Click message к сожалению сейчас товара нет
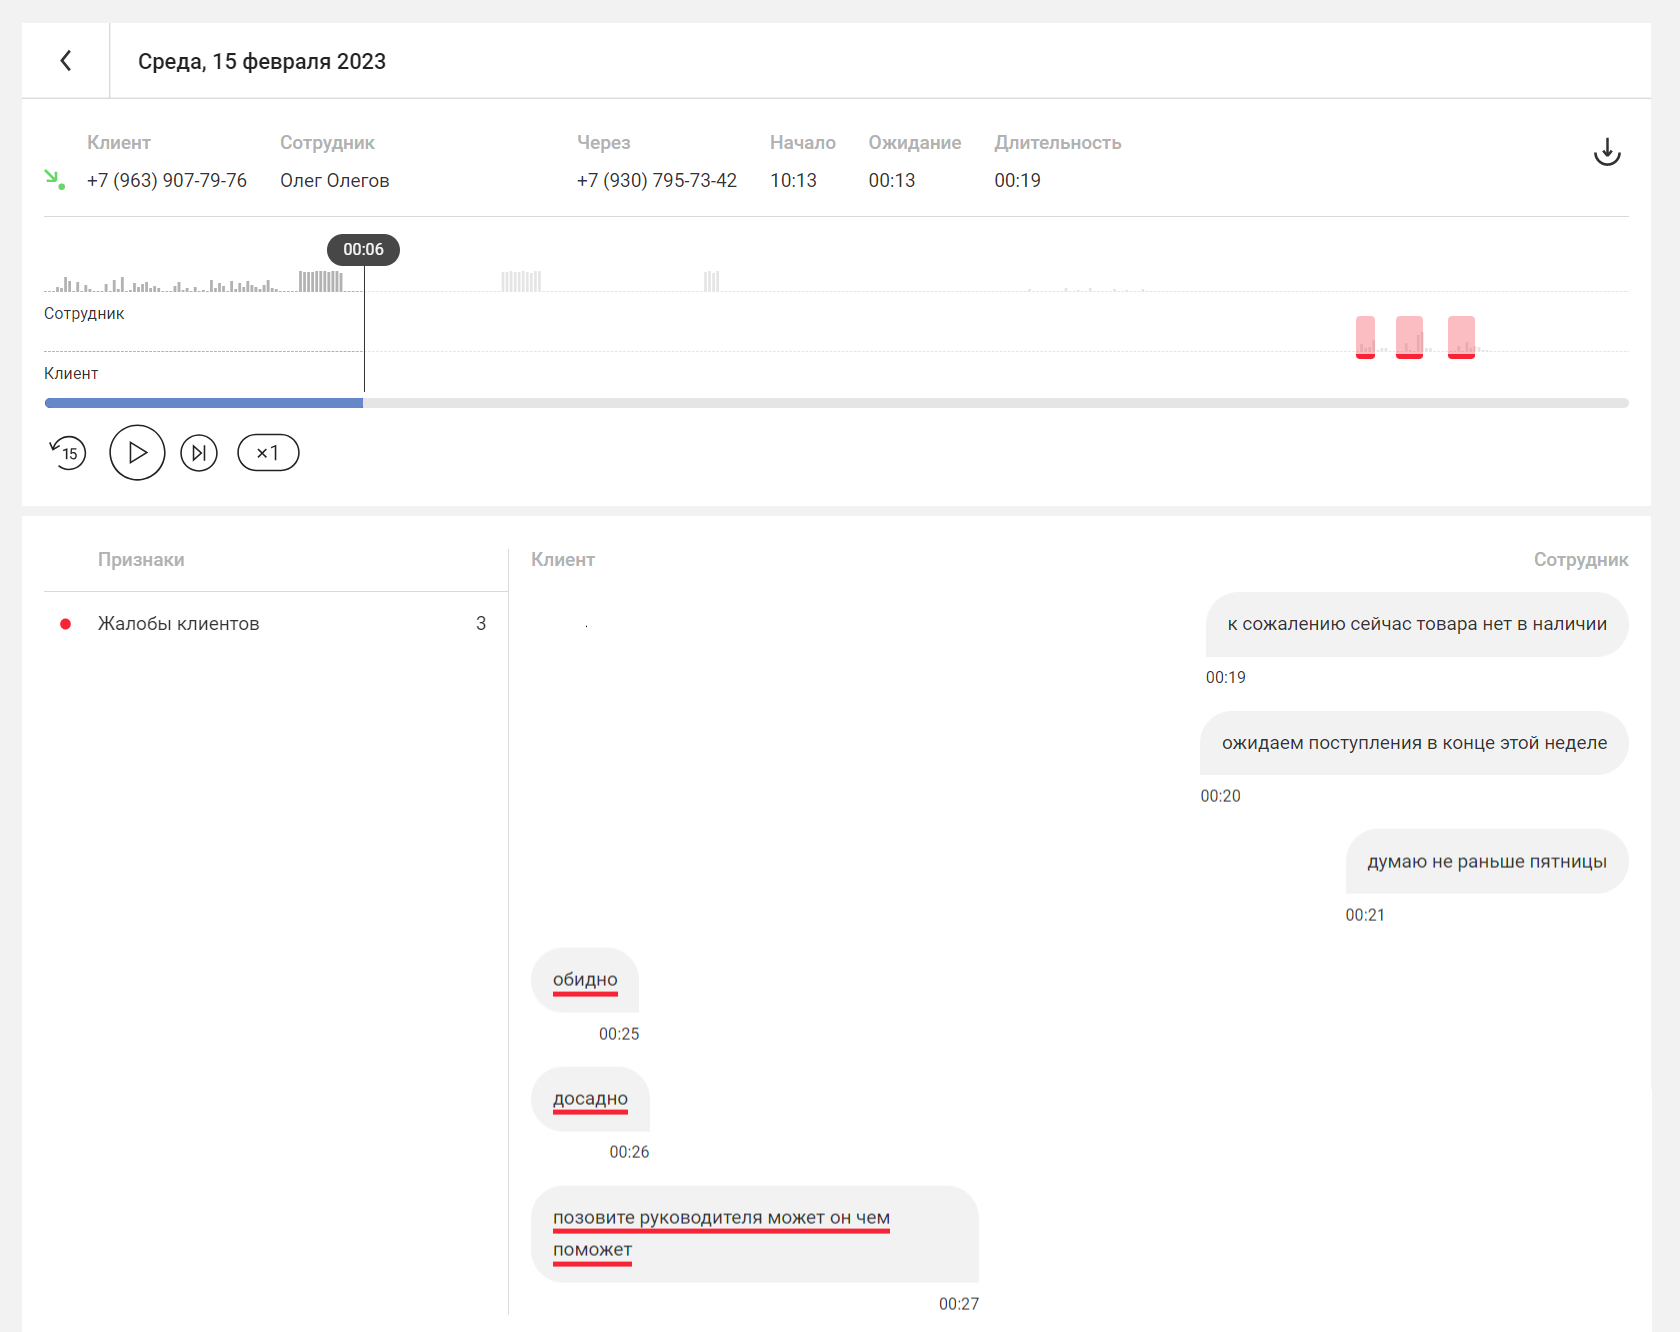Screen dimensions: 1680x1332 [1416, 624]
